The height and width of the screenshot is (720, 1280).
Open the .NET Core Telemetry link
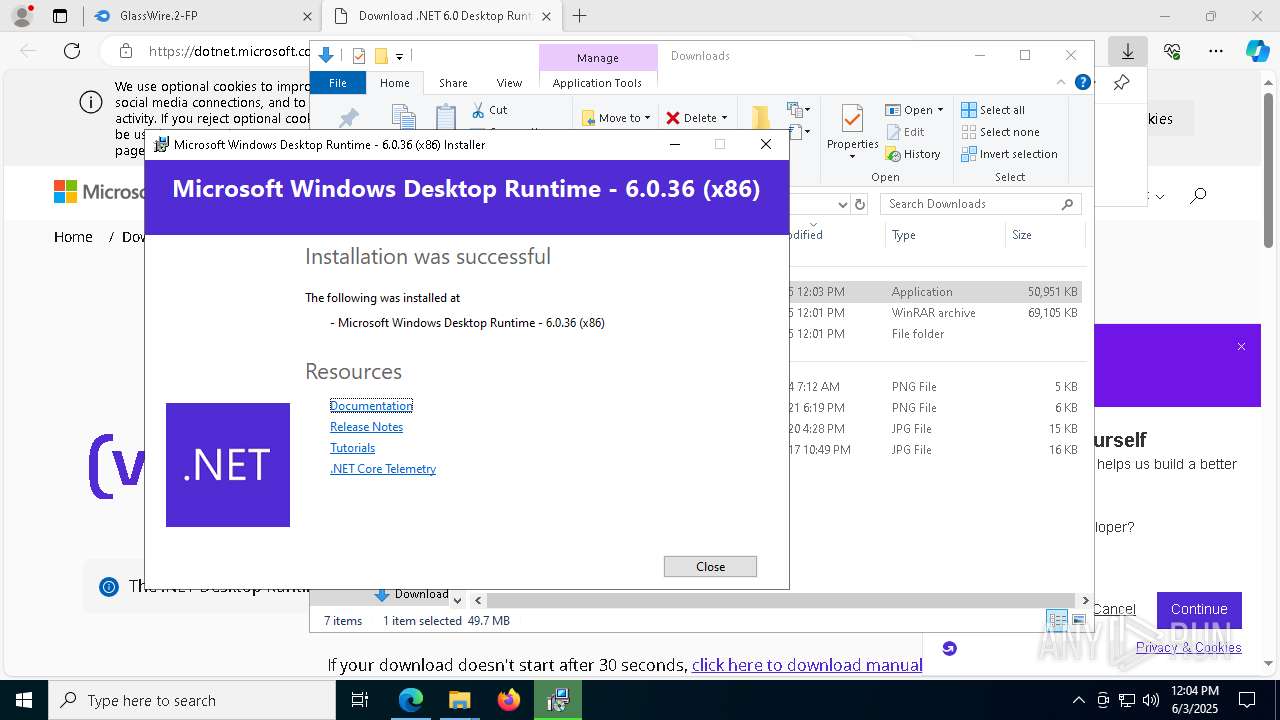(383, 469)
